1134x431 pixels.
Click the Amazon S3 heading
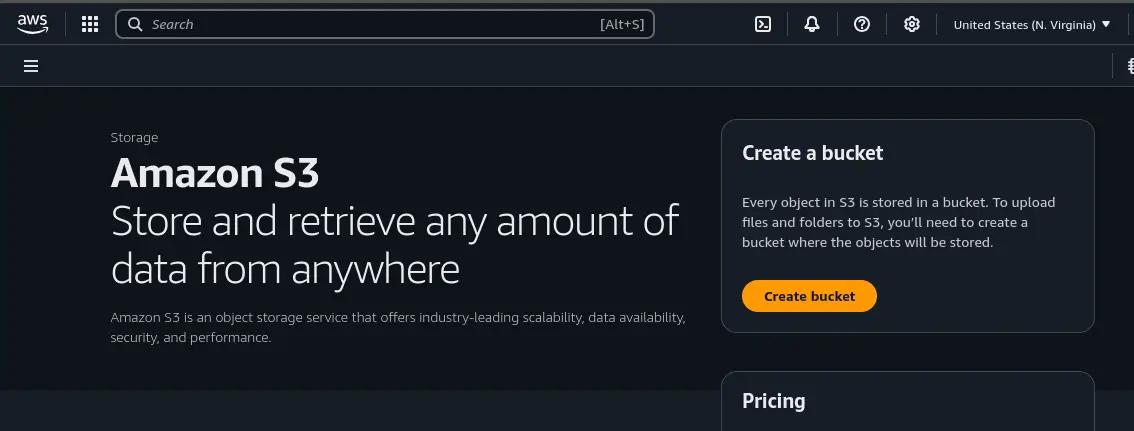pyautogui.click(x=215, y=173)
